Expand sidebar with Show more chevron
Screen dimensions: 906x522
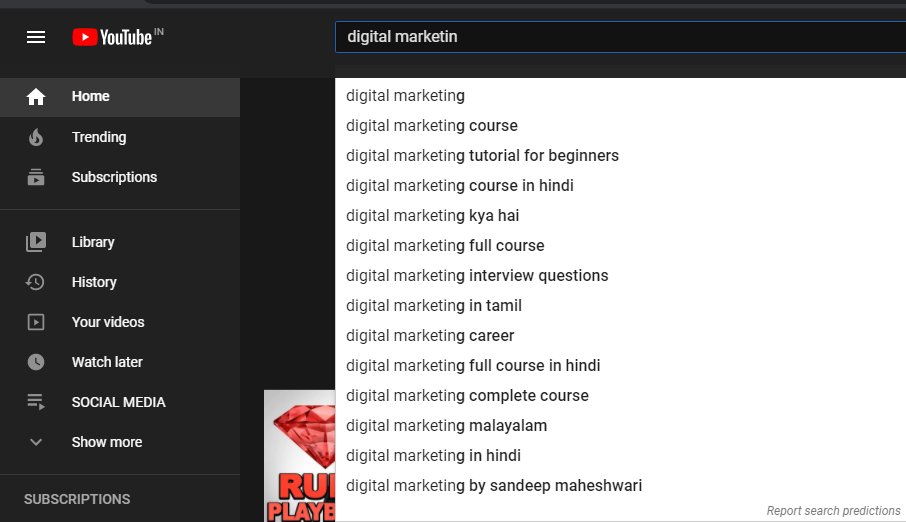pyautogui.click(x=36, y=442)
